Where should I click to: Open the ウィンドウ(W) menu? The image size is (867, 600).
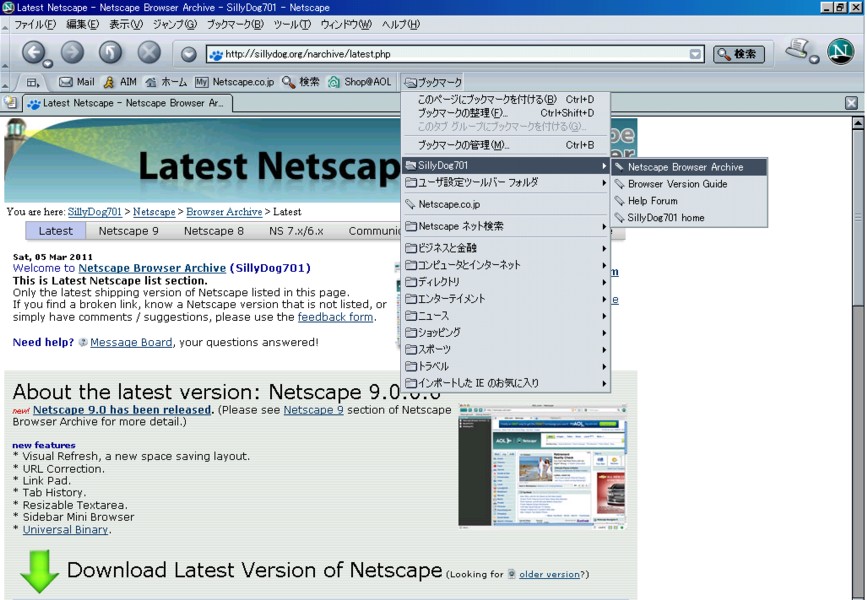point(346,24)
